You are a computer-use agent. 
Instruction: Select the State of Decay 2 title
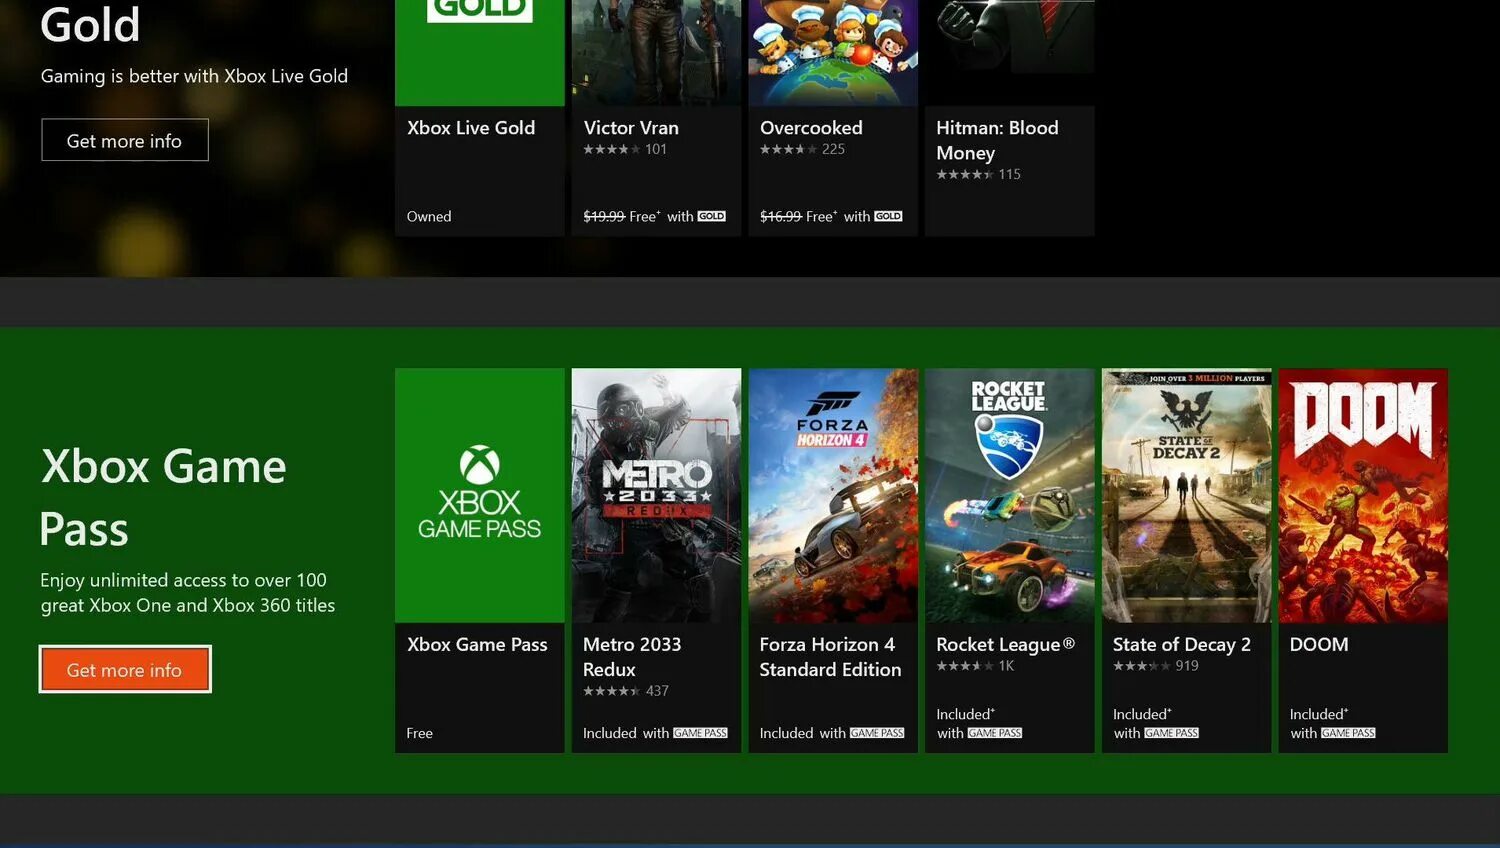pyautogui.click(x=1182, y=645)
